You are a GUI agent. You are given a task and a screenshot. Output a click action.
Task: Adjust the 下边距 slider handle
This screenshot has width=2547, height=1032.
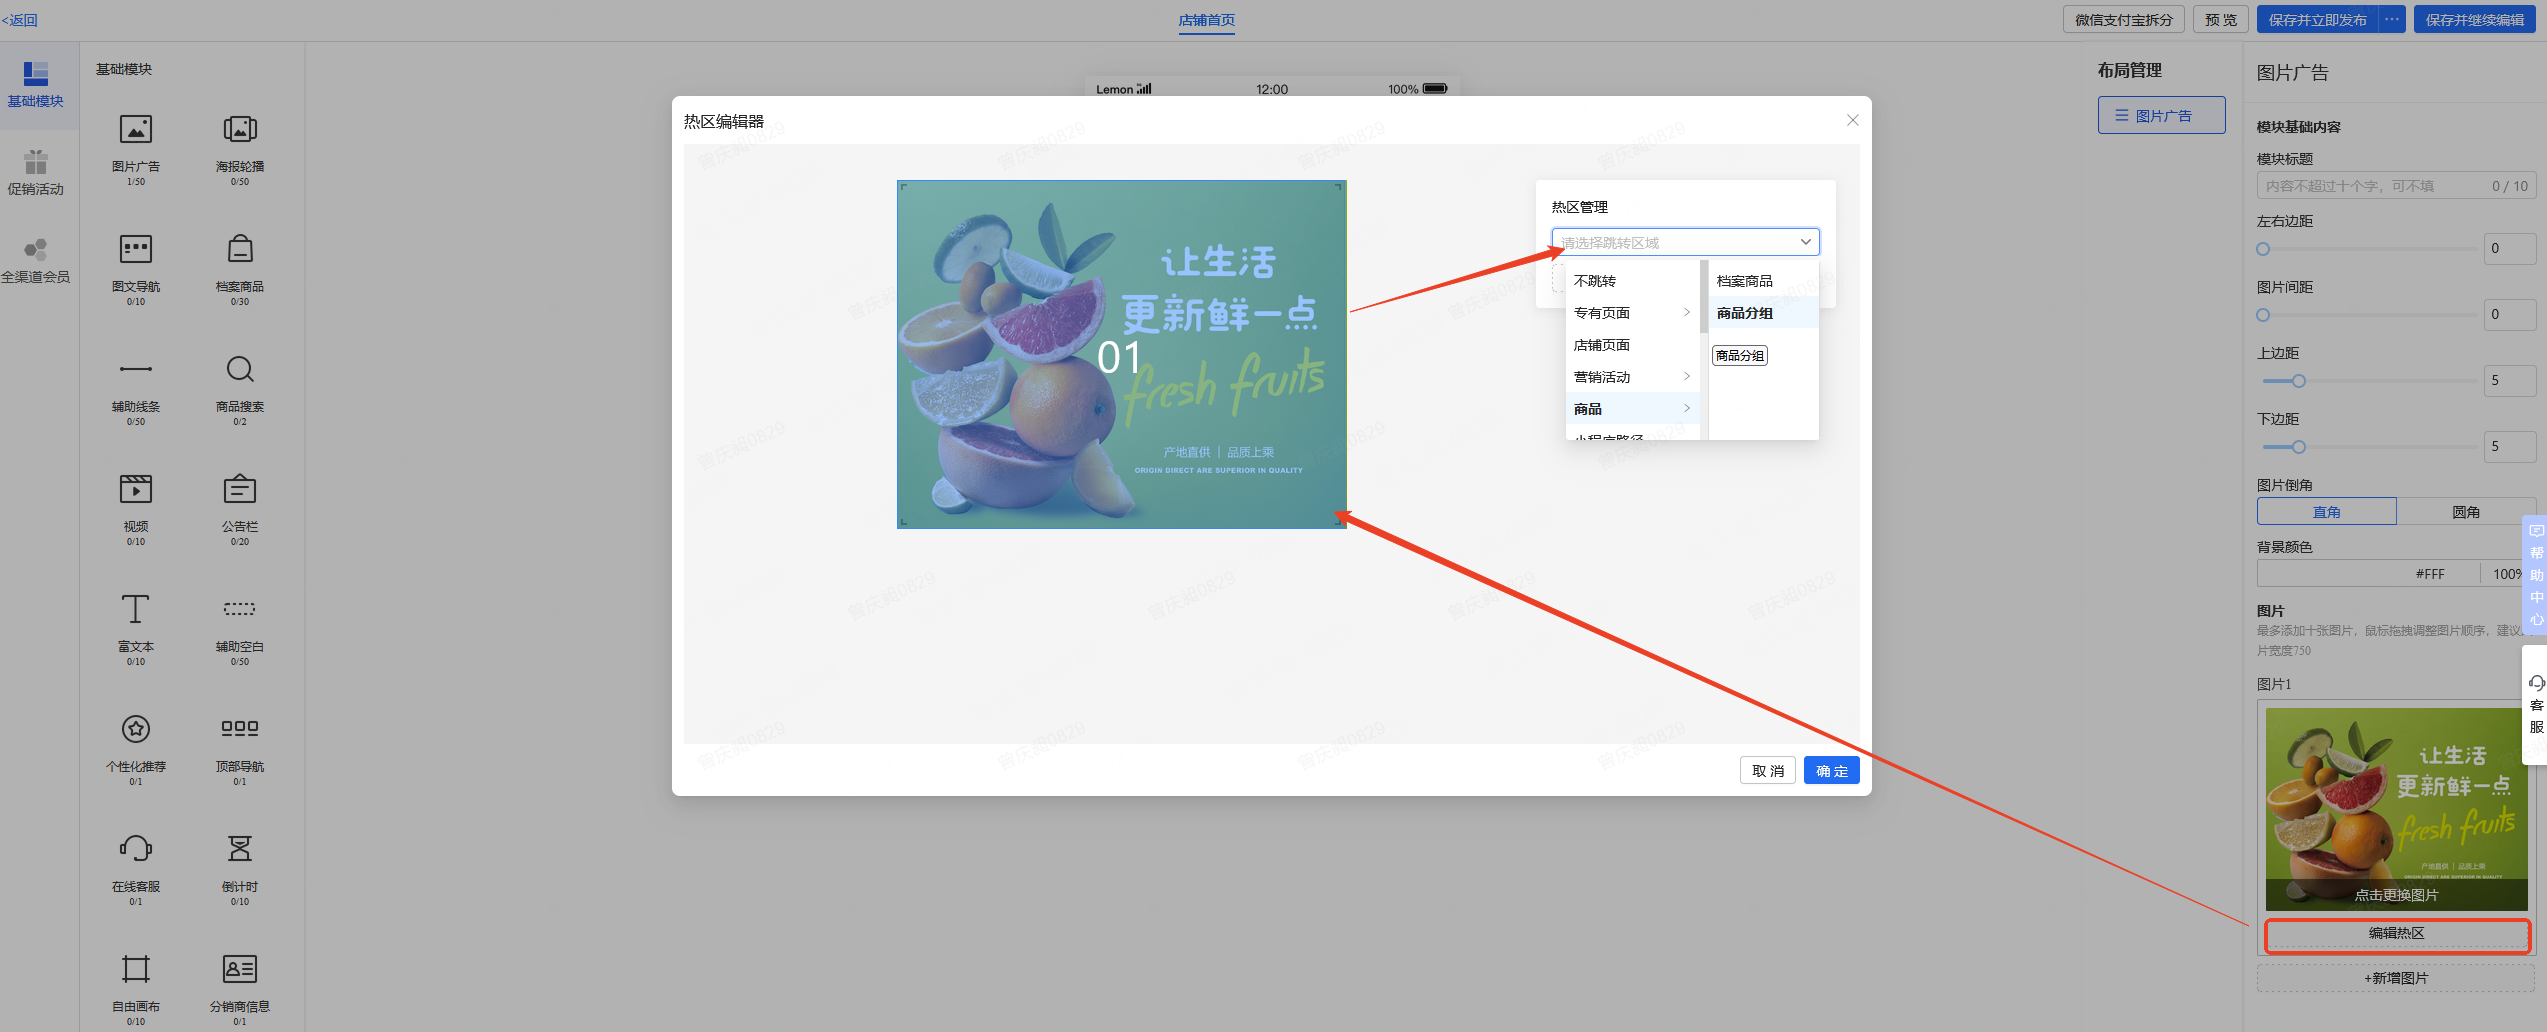(2299, 447)
